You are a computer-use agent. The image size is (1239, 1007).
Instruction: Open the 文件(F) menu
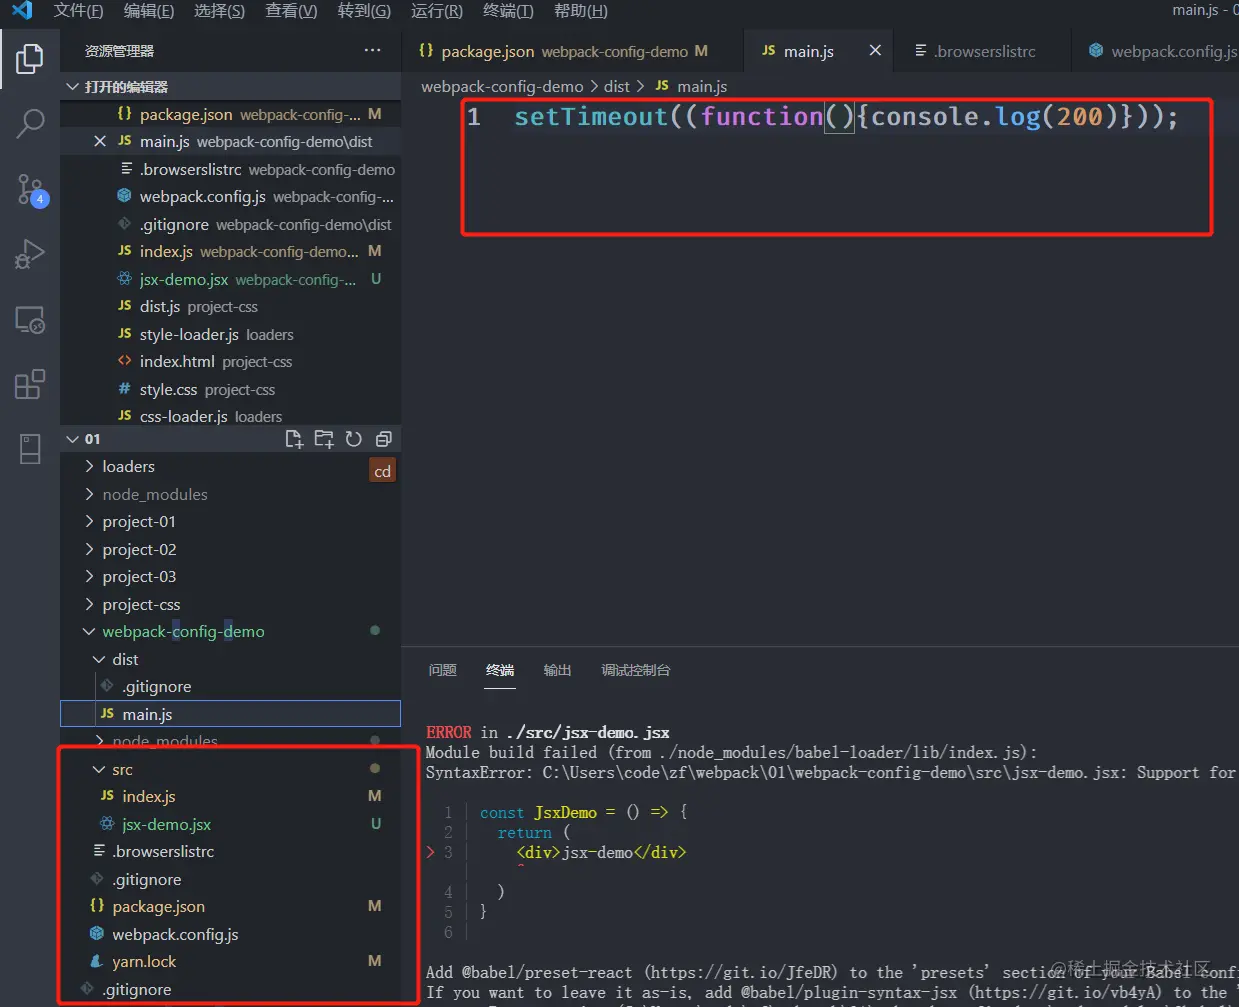[x=78, y=10]
